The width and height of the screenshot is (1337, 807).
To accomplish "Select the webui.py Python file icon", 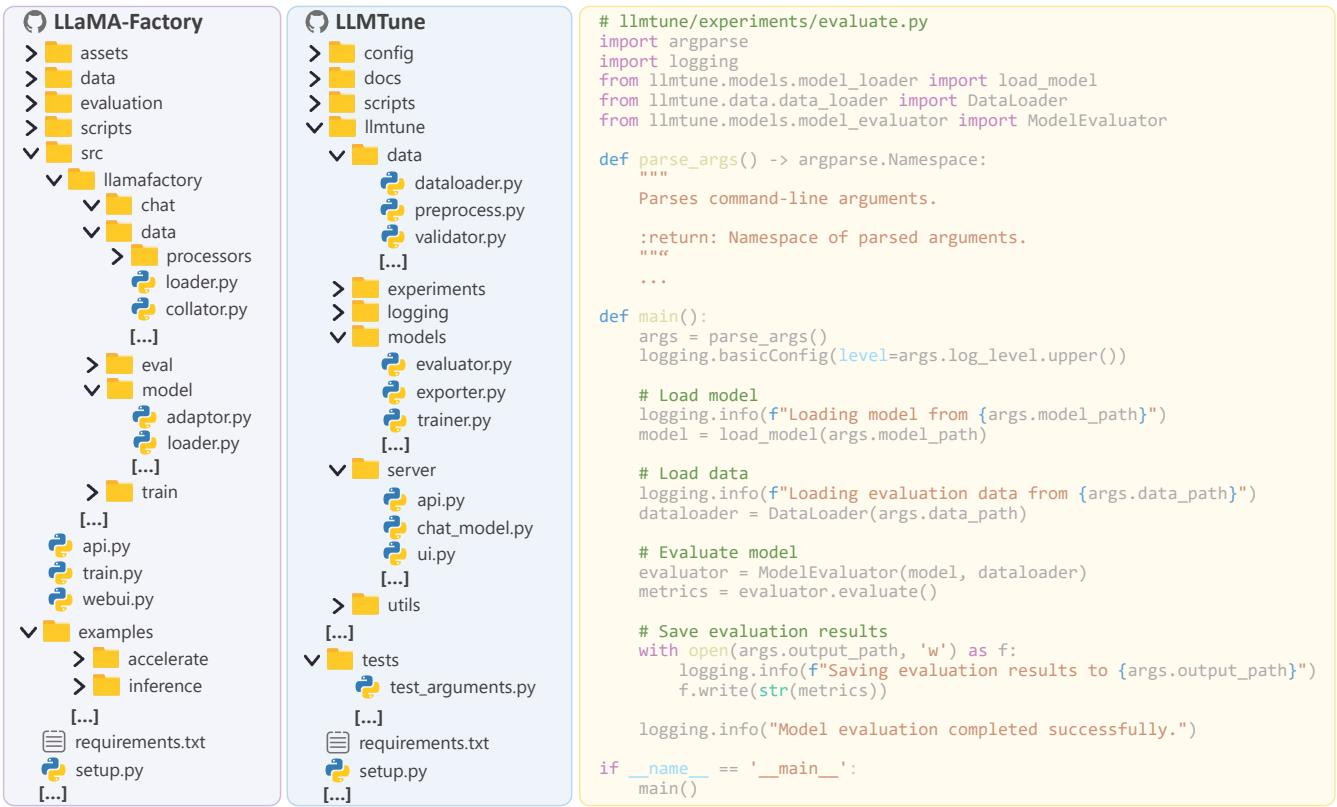I will (x=61, y=599).
